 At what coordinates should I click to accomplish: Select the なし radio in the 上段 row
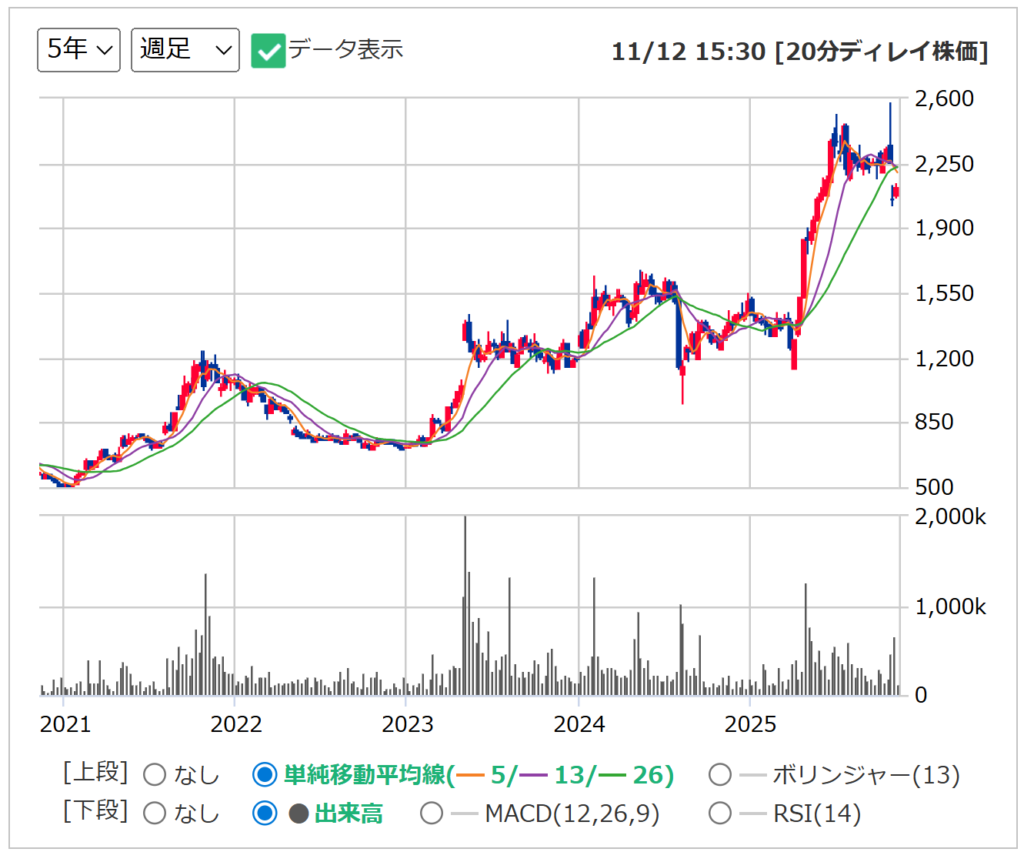point(154,774)
